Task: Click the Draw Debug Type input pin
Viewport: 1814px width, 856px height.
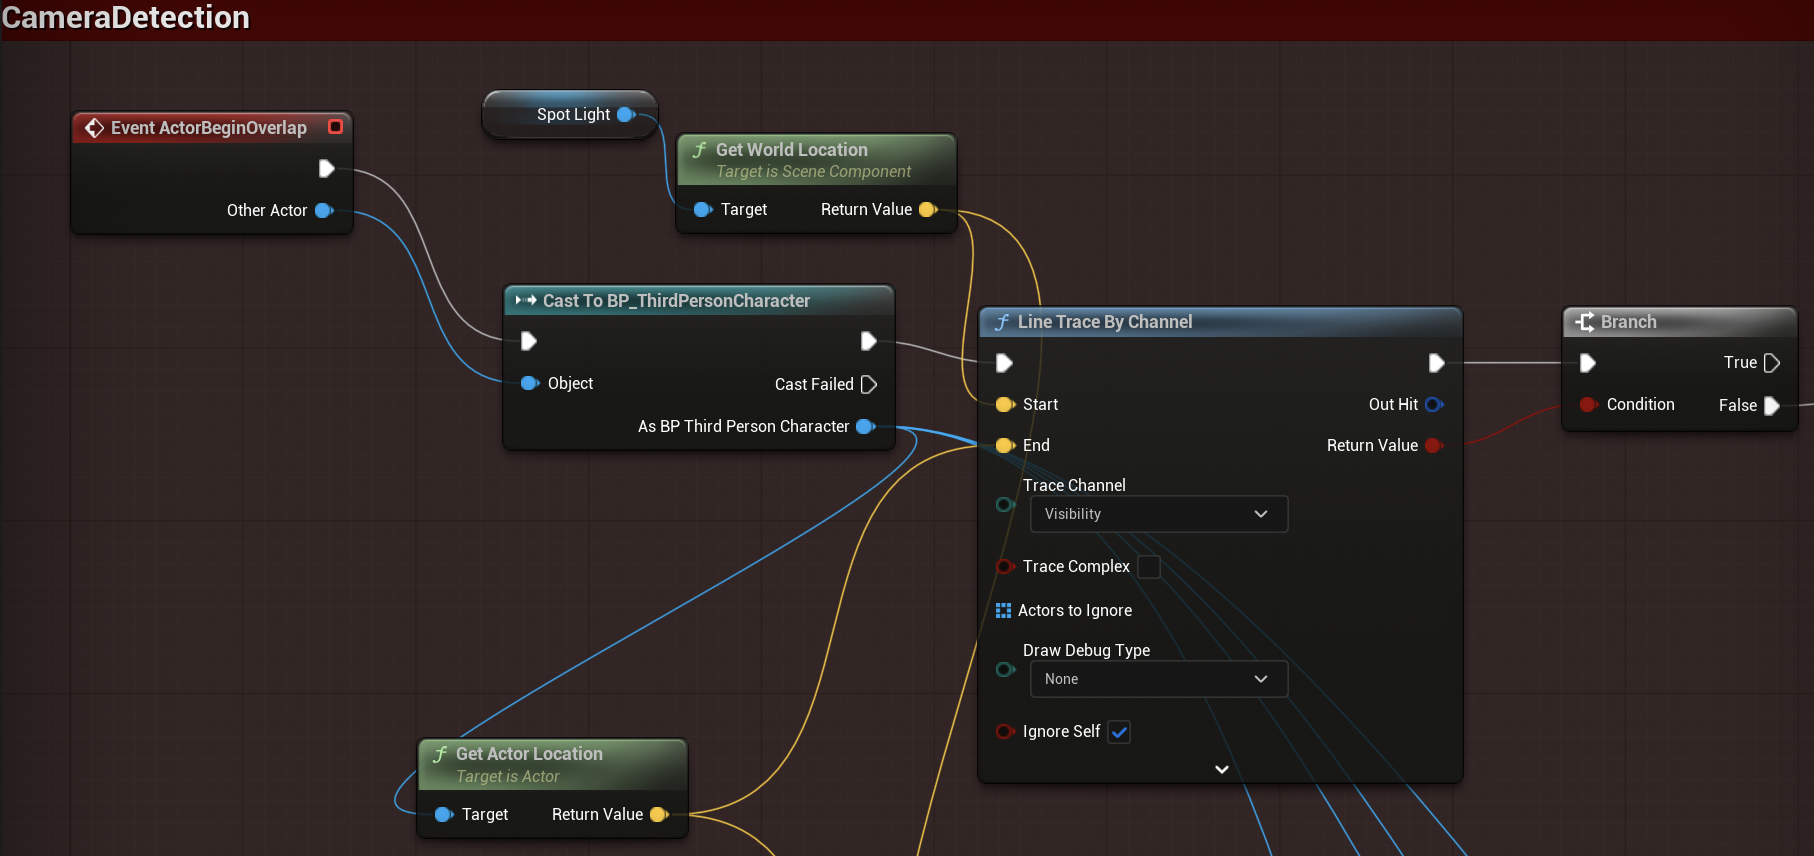Action: tap(1005, 669)
